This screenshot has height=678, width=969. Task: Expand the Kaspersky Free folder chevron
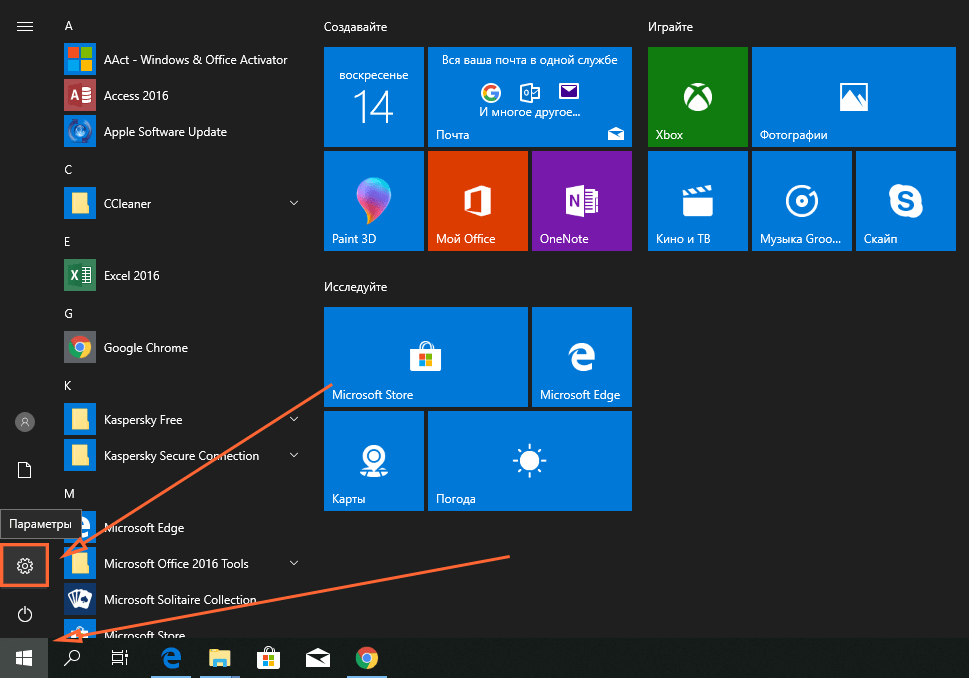[x=294, y=418]
